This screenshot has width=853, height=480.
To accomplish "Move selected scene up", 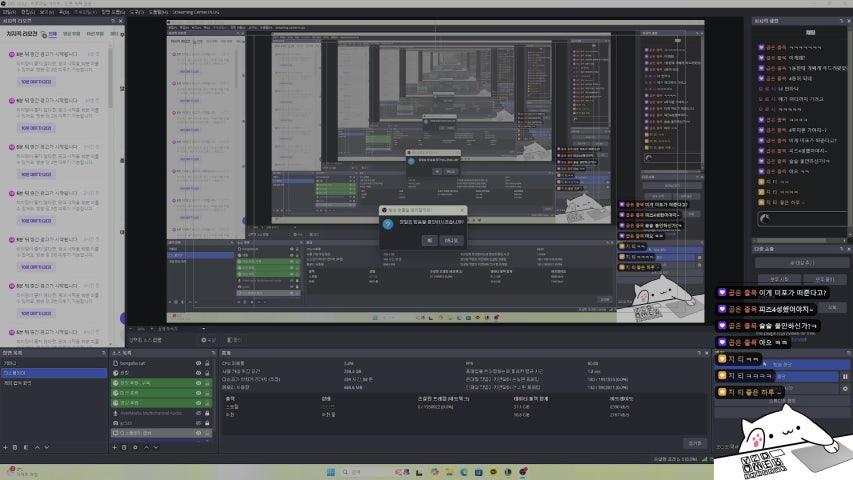I will [x=37, y=447].
